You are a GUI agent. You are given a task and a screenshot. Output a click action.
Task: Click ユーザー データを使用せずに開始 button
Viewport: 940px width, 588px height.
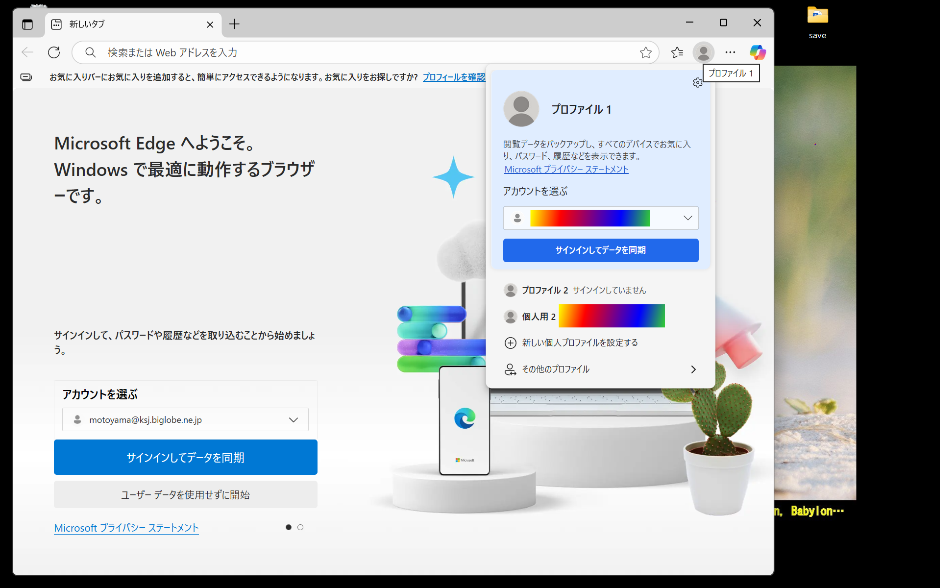click(x=185, y=494)
